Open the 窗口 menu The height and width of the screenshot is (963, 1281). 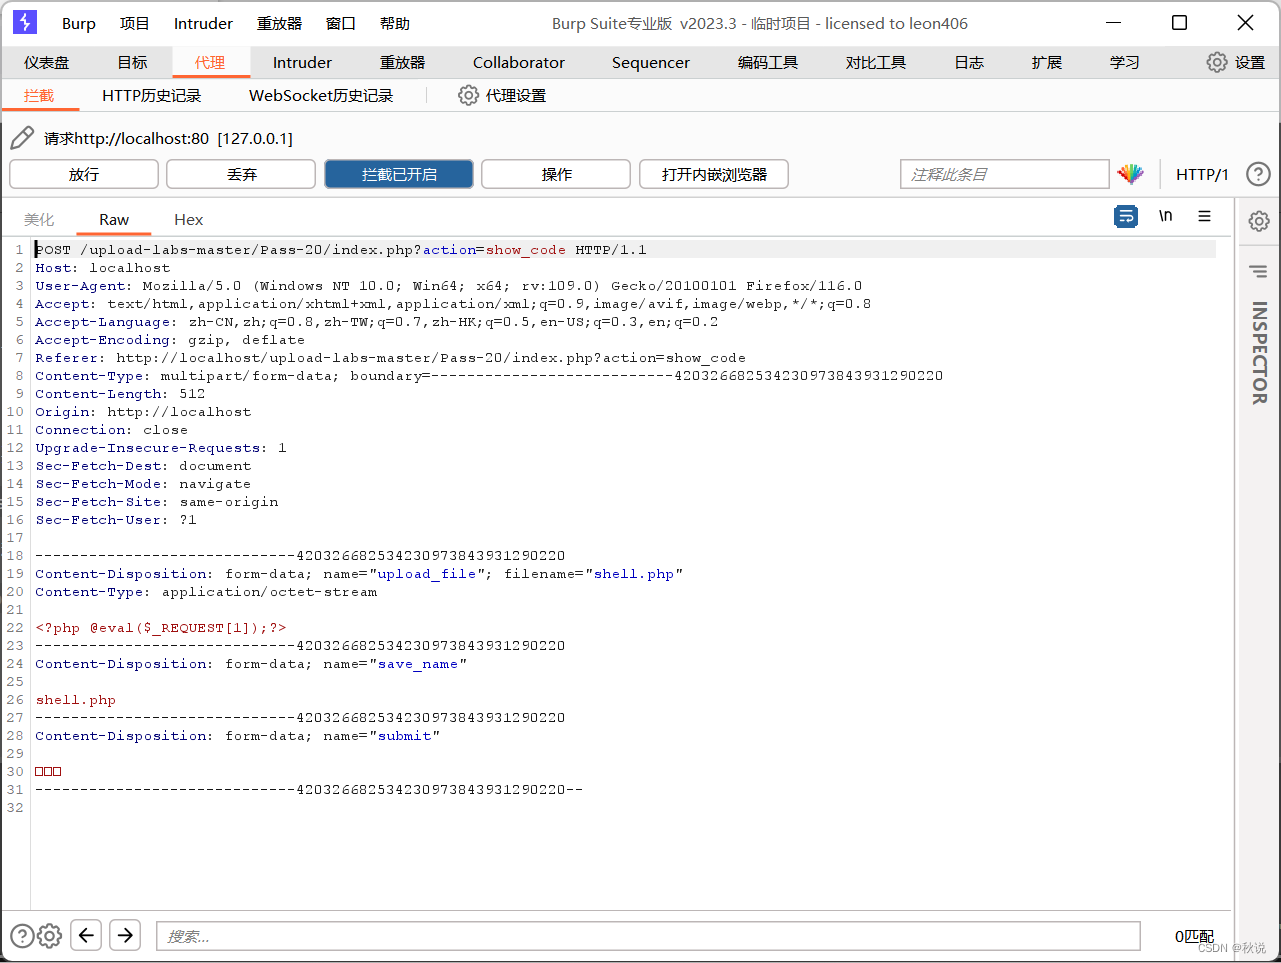(x=341, y=23)
